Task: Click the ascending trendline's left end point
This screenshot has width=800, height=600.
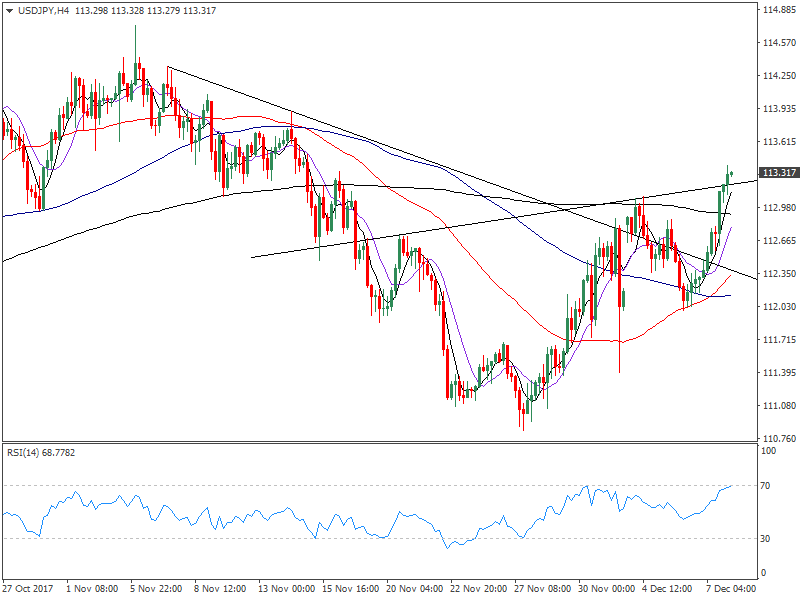Action: pyautogui.click(x=250, y=257)
